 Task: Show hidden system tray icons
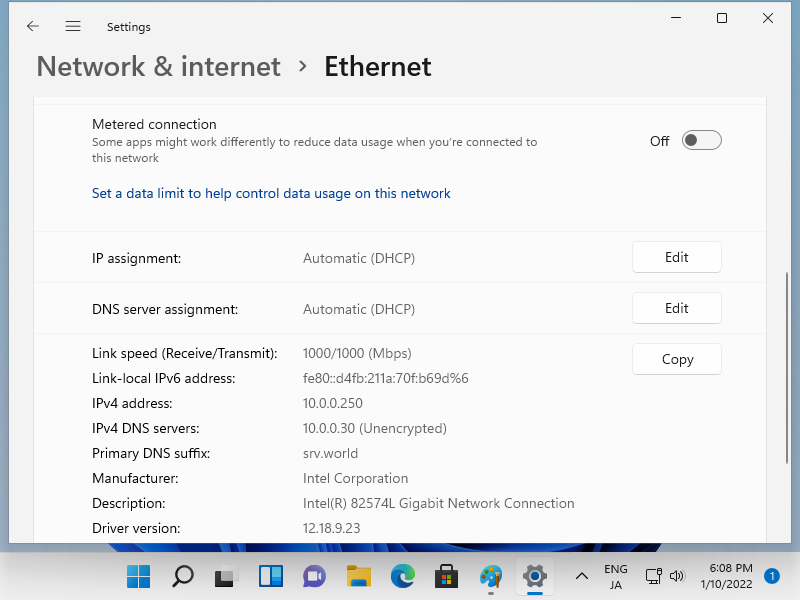click(x=581, y=576)
